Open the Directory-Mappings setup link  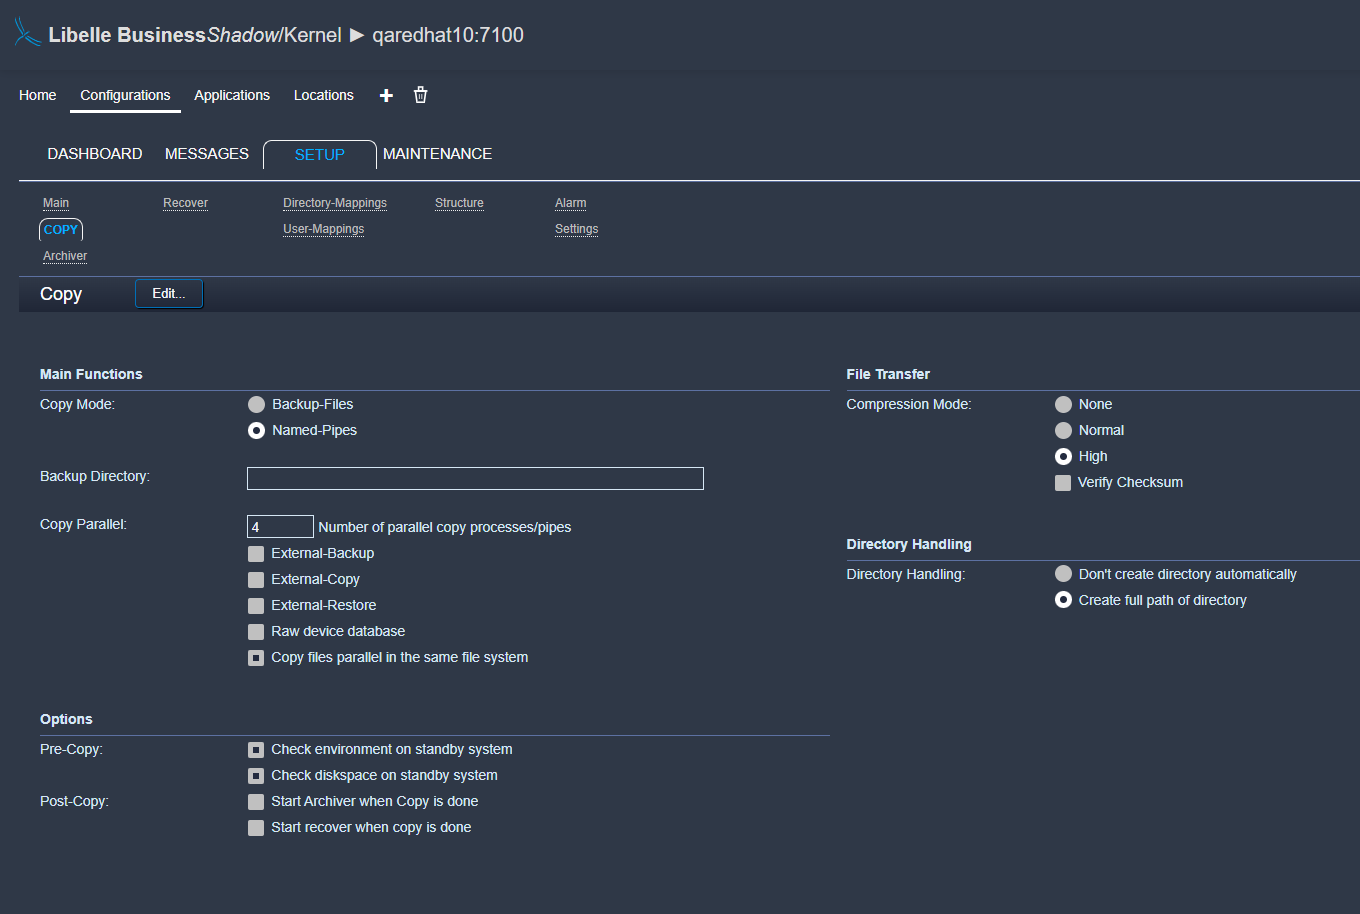coord(335,203)
